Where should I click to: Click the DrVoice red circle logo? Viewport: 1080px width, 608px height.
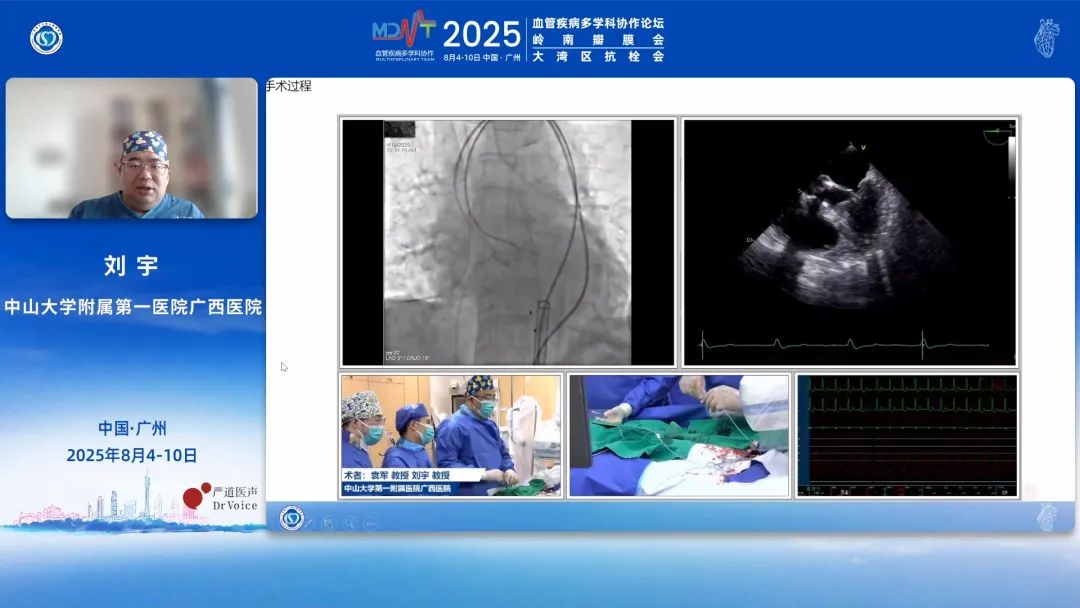pyautogui.click(x=194, y=497)
